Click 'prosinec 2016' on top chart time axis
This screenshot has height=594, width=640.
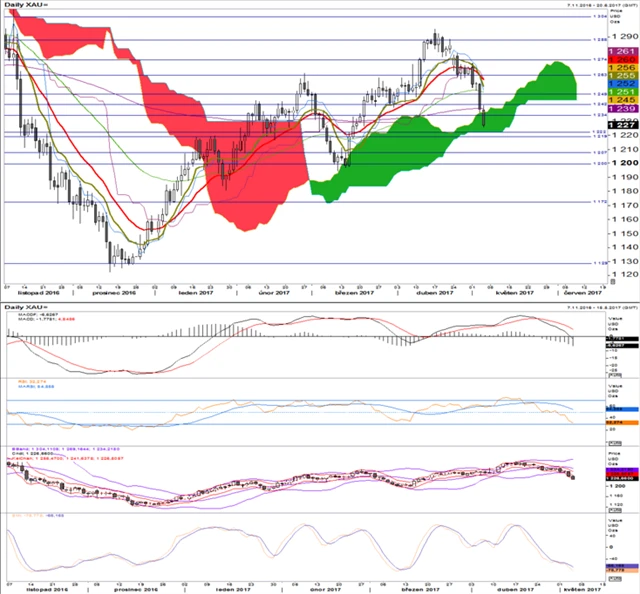click(114, 293)
